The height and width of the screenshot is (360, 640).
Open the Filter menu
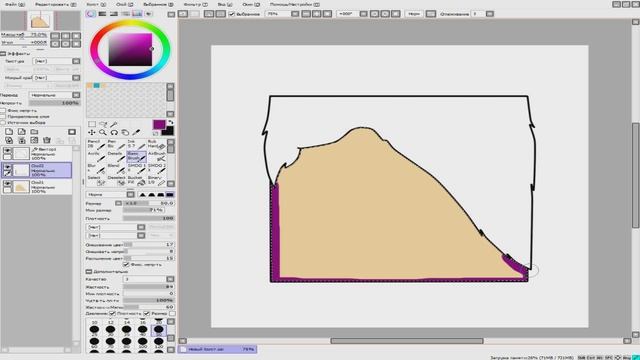point(195,4)
